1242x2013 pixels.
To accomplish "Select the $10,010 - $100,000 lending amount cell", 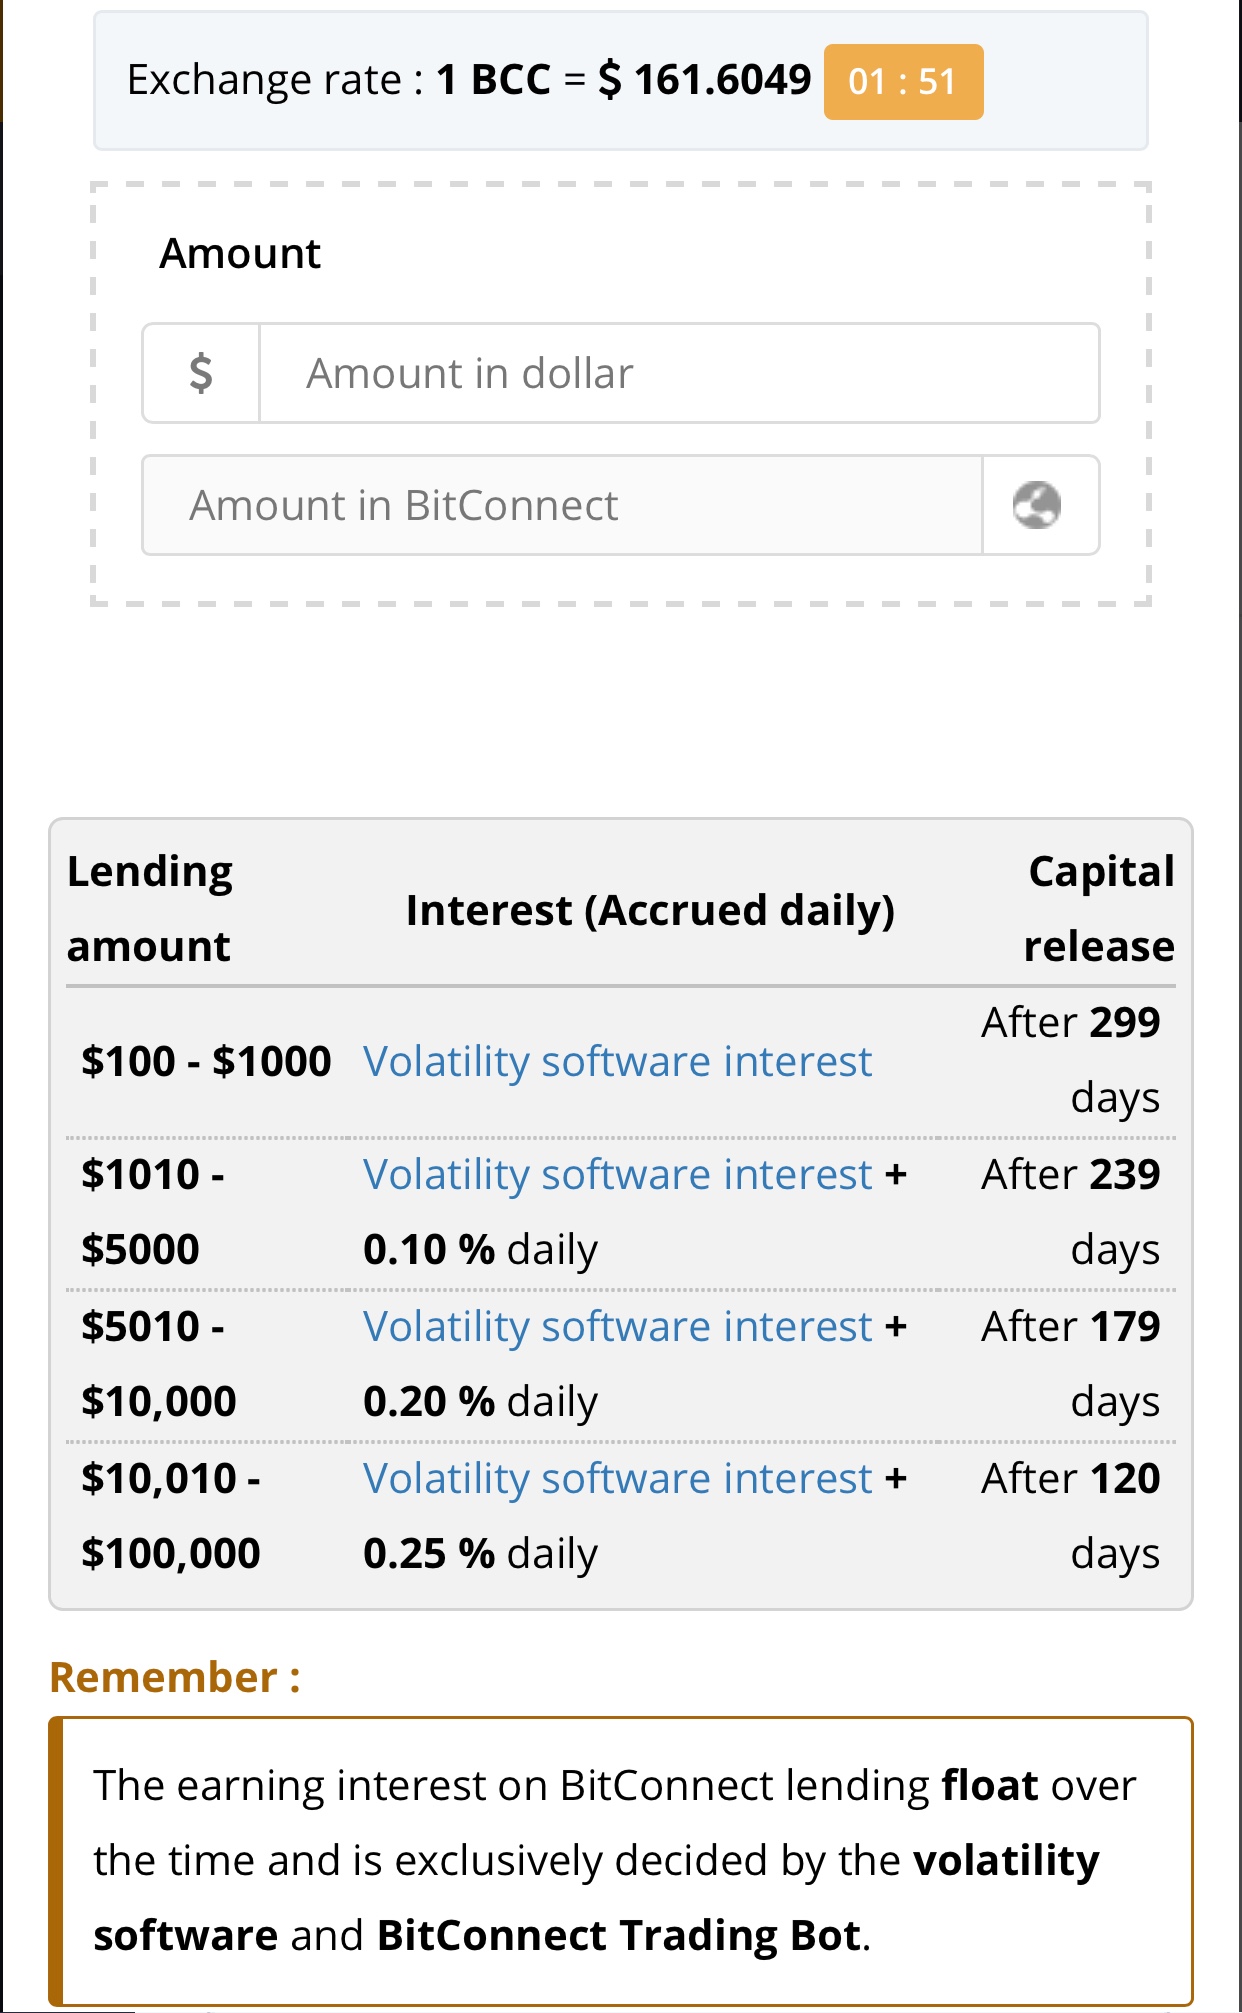I will point(171,1516).
